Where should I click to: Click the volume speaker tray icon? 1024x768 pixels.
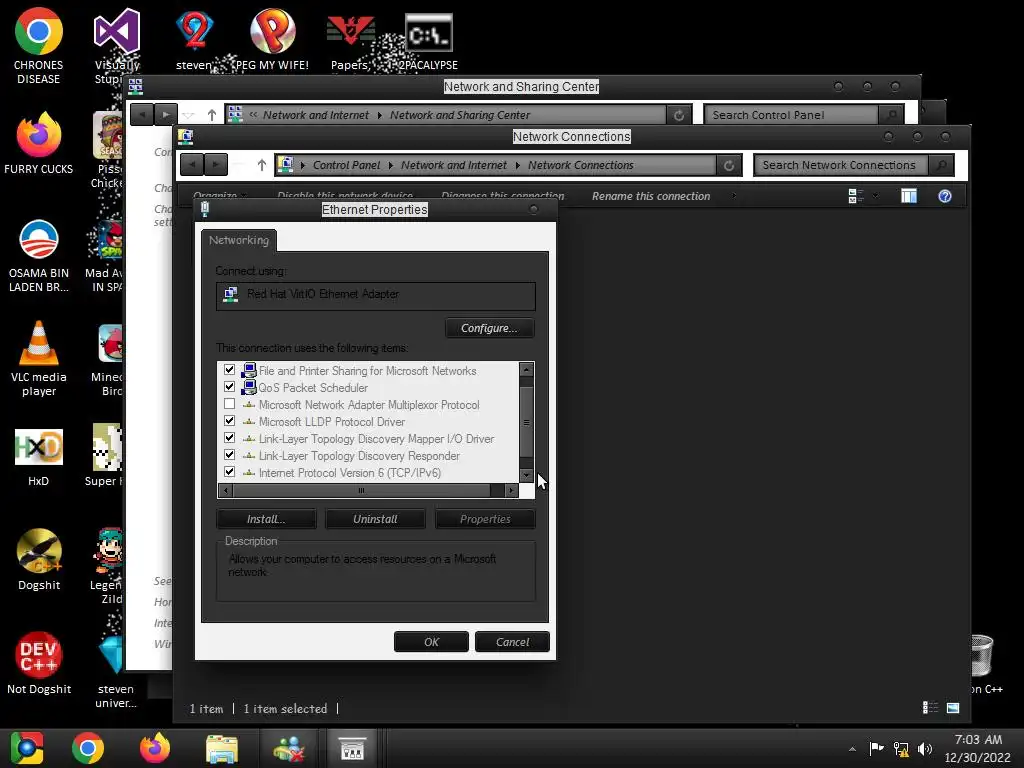[x=925, y=749]
